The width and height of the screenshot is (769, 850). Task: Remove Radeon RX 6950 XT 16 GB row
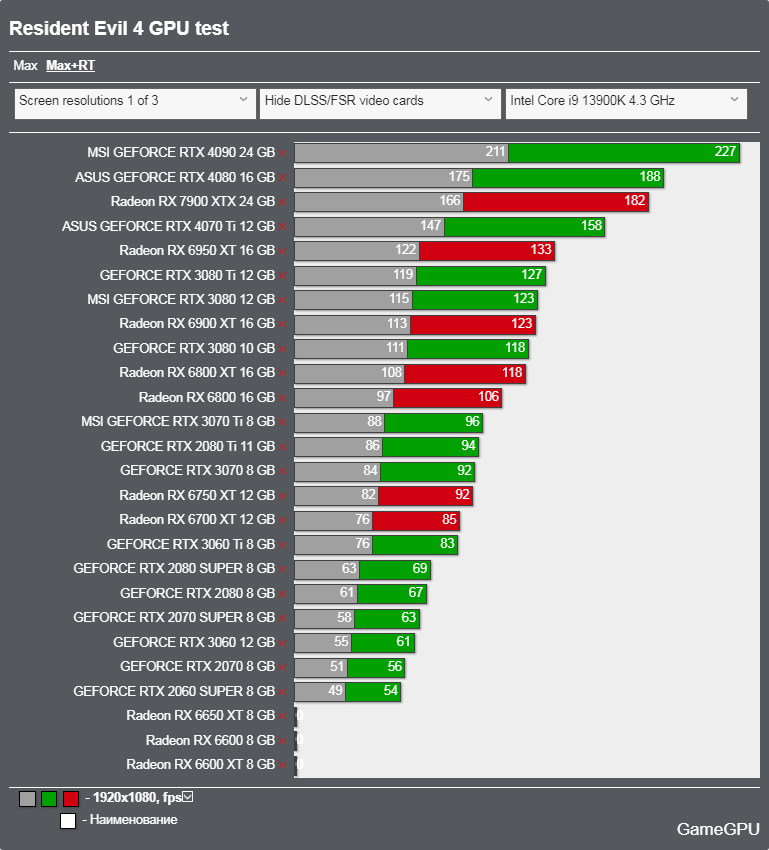tap(282, 251)
